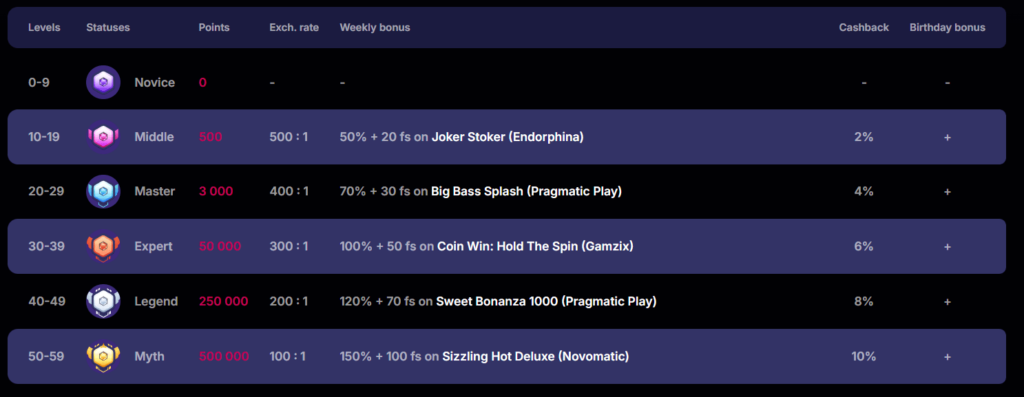Click the Exch. rate column header
The height and width of the screenshot is (397, 1024).
click(294, 27)
